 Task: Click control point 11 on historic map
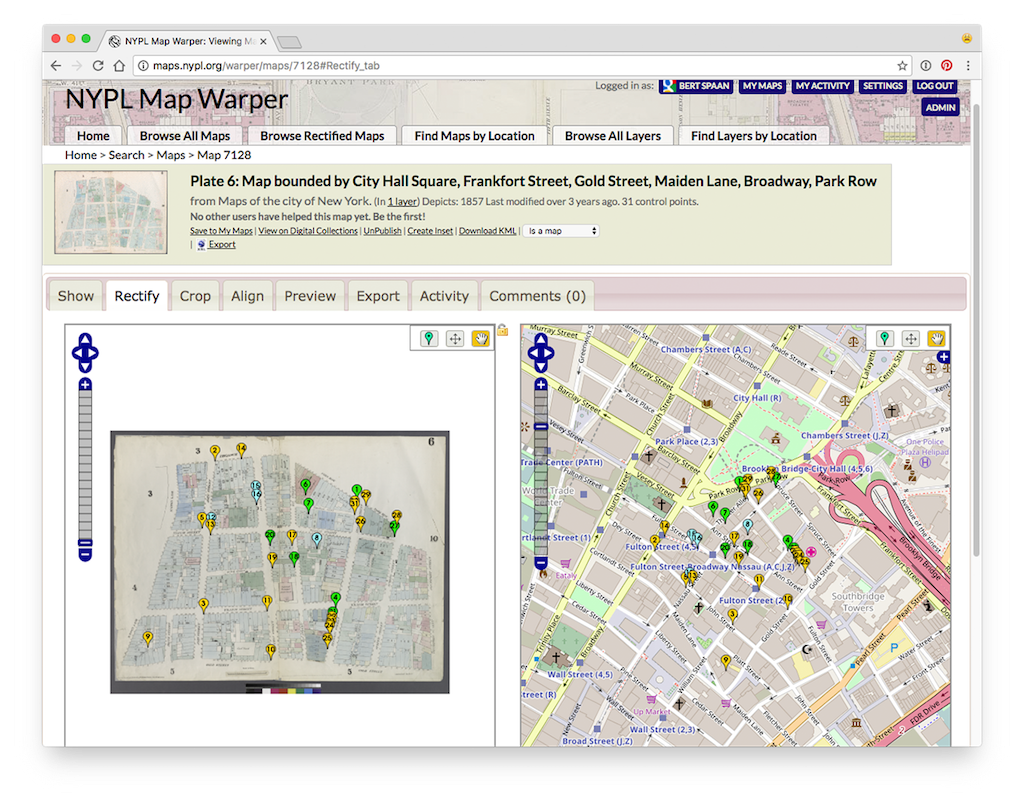click(x=266, y=601)
